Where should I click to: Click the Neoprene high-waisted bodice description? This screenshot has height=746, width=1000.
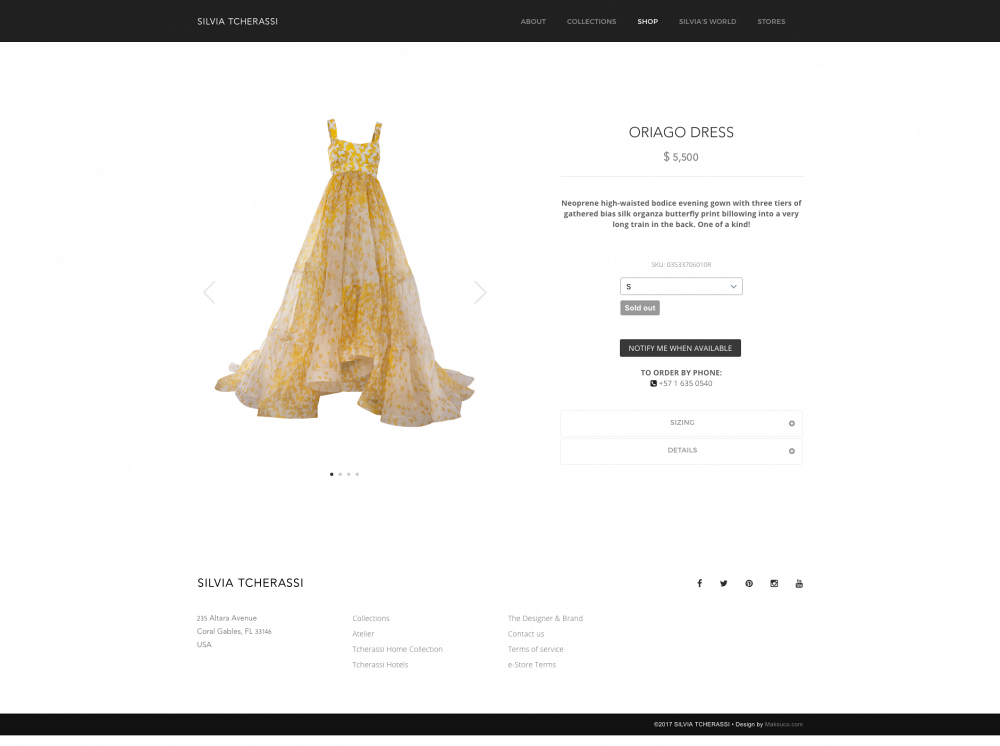681,214
